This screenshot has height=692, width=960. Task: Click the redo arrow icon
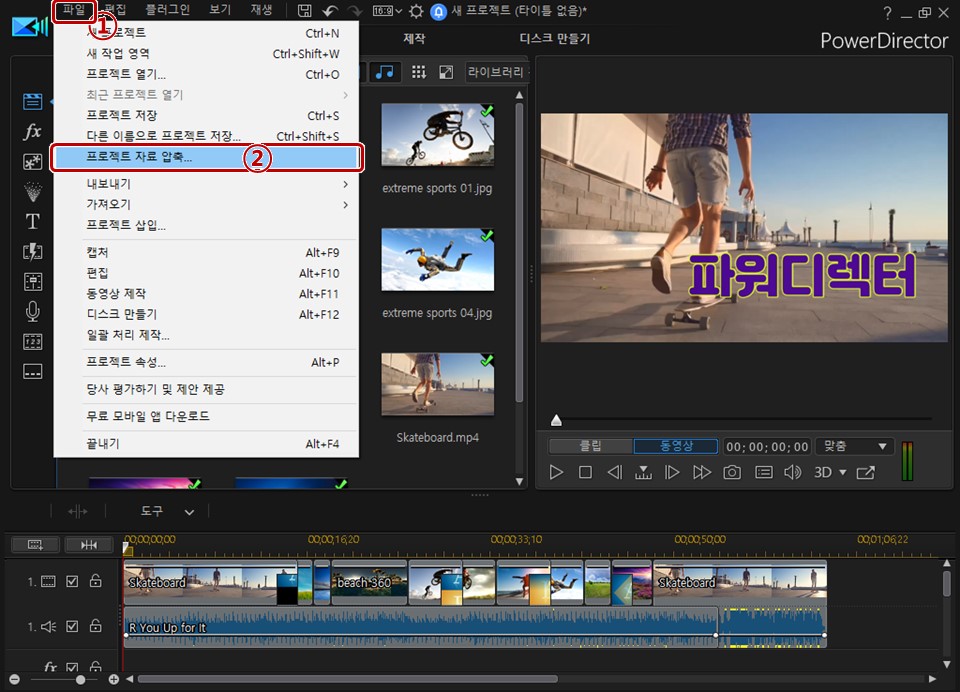tap(355, 11)
